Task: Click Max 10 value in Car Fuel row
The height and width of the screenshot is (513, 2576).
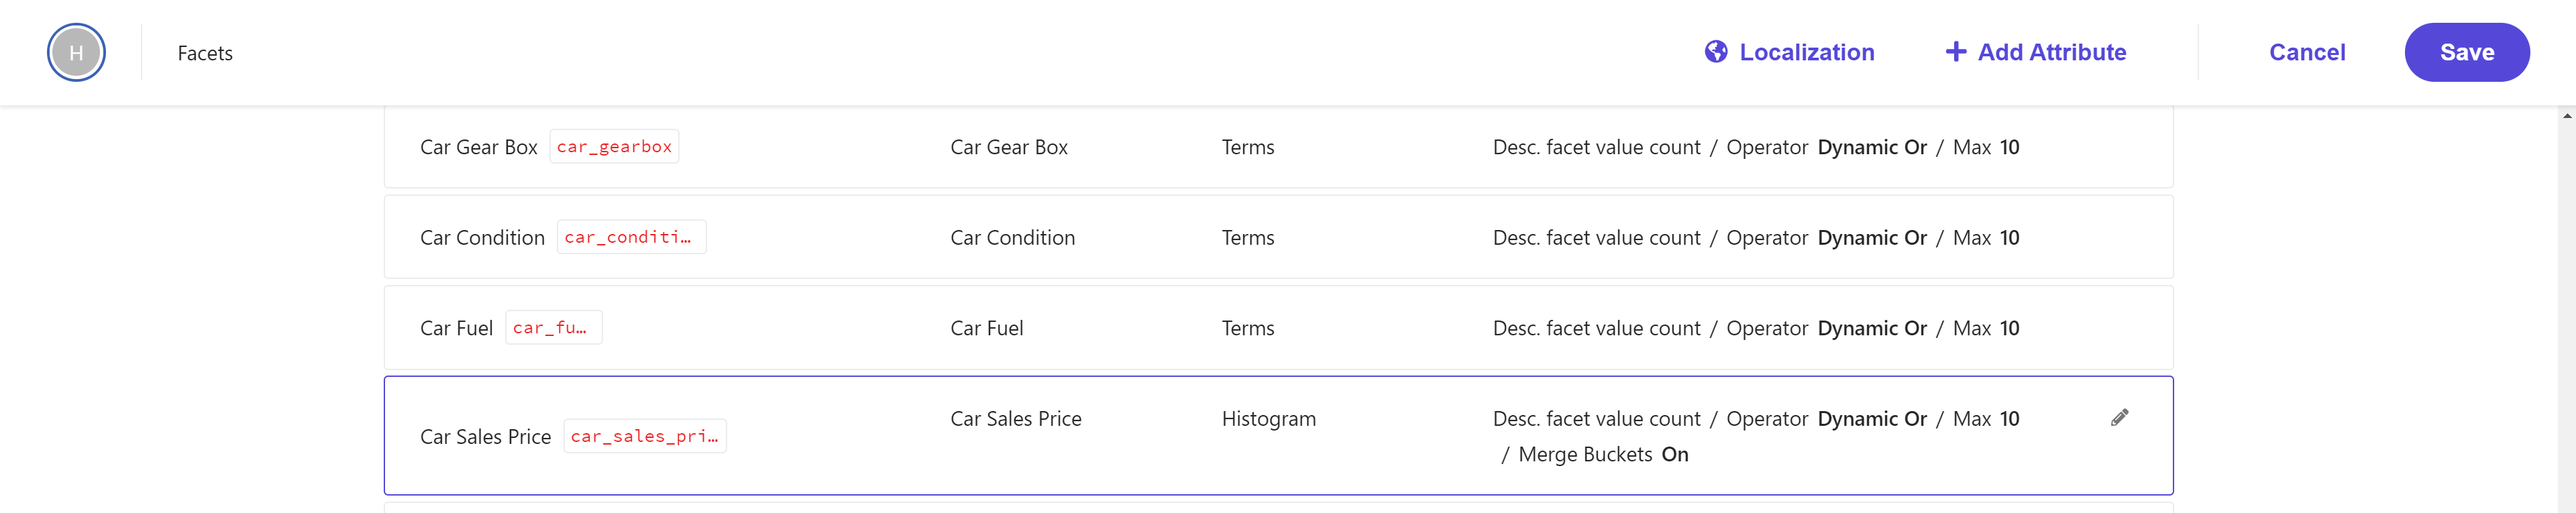Action: [1986, 328]
